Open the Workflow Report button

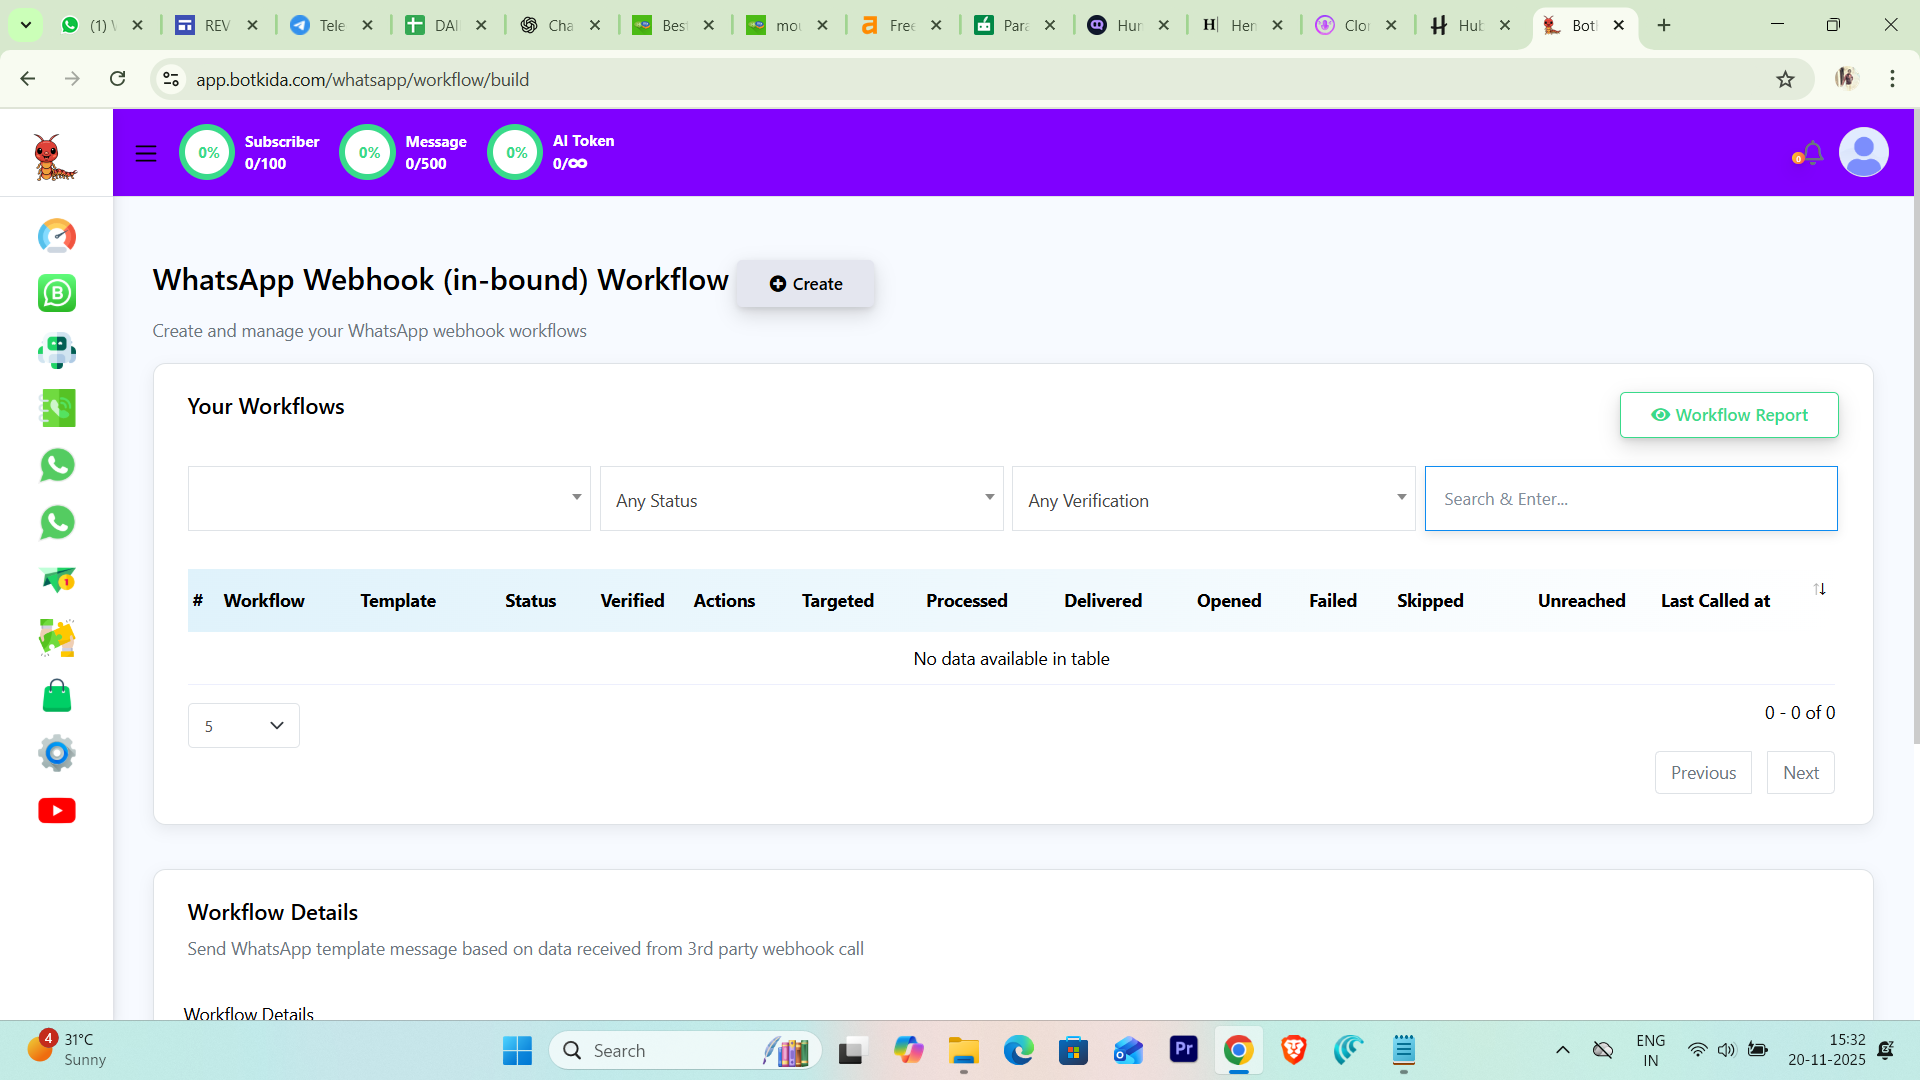pos(1728,415)
